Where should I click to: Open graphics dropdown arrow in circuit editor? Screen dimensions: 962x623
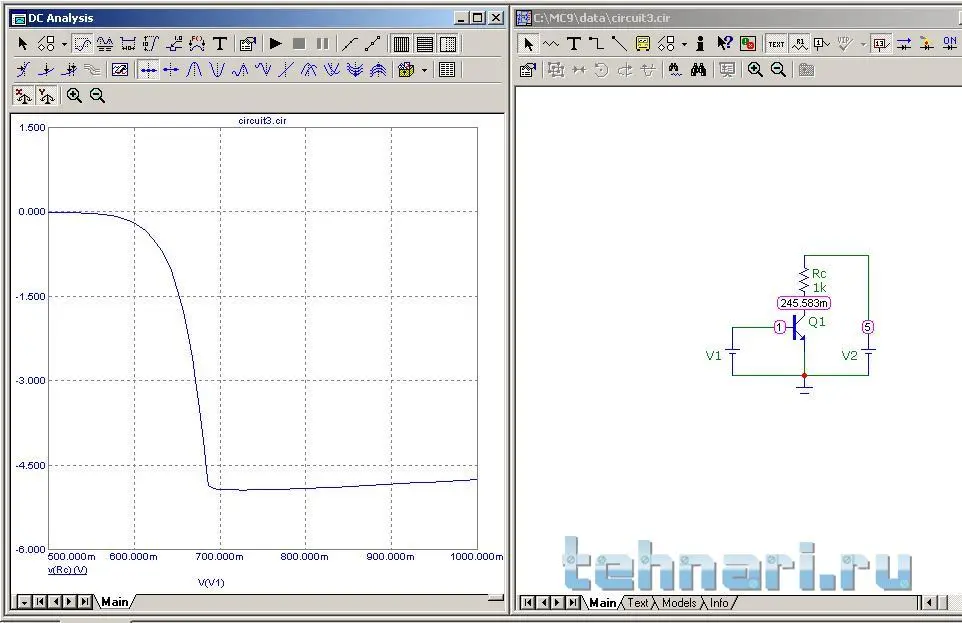point(684,44)
